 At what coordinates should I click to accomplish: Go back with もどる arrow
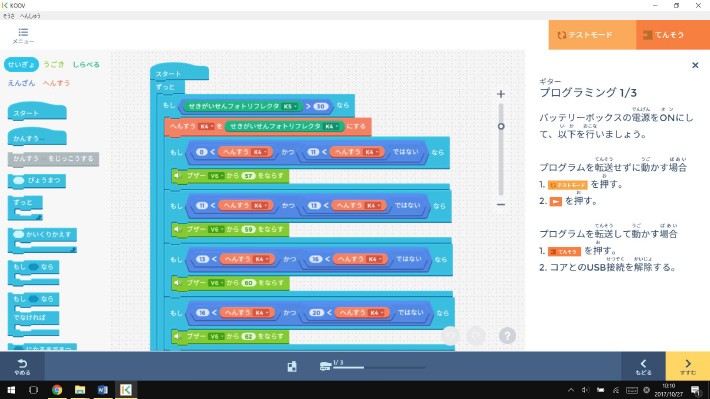[643, 366]
